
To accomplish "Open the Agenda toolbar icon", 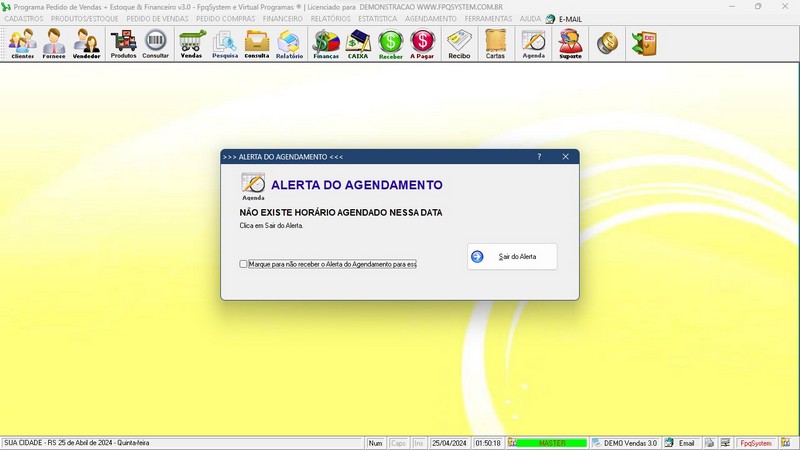I will 534,44.
